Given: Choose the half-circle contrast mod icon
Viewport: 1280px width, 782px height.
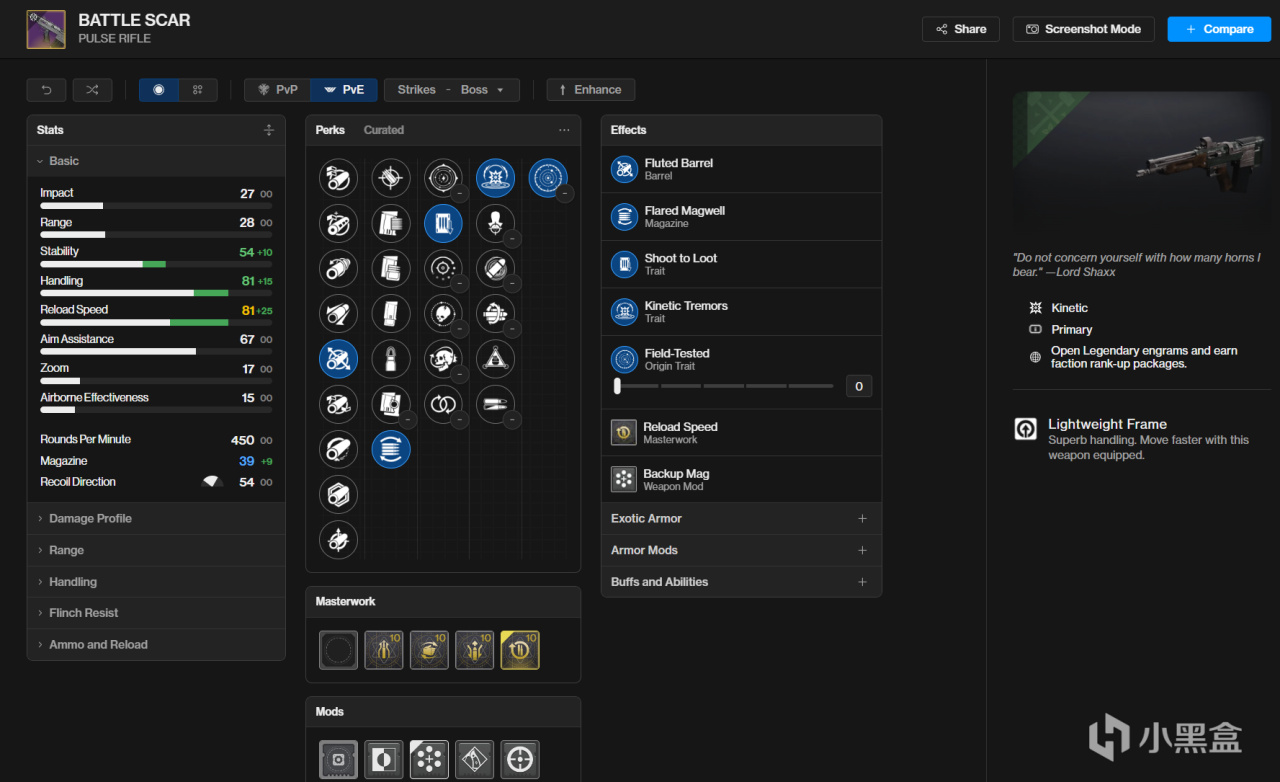Looking at the screenshot, I should point(384,760).
